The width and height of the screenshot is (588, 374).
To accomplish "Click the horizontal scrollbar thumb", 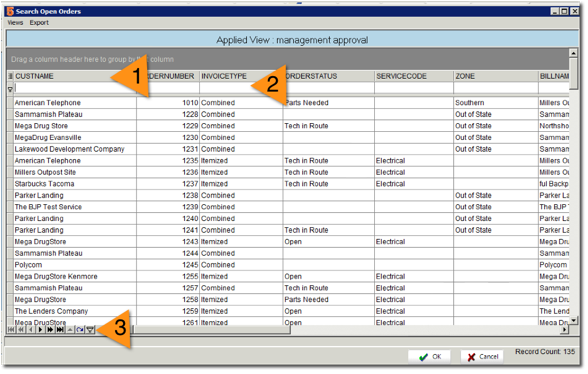I will tap(212, 330).
